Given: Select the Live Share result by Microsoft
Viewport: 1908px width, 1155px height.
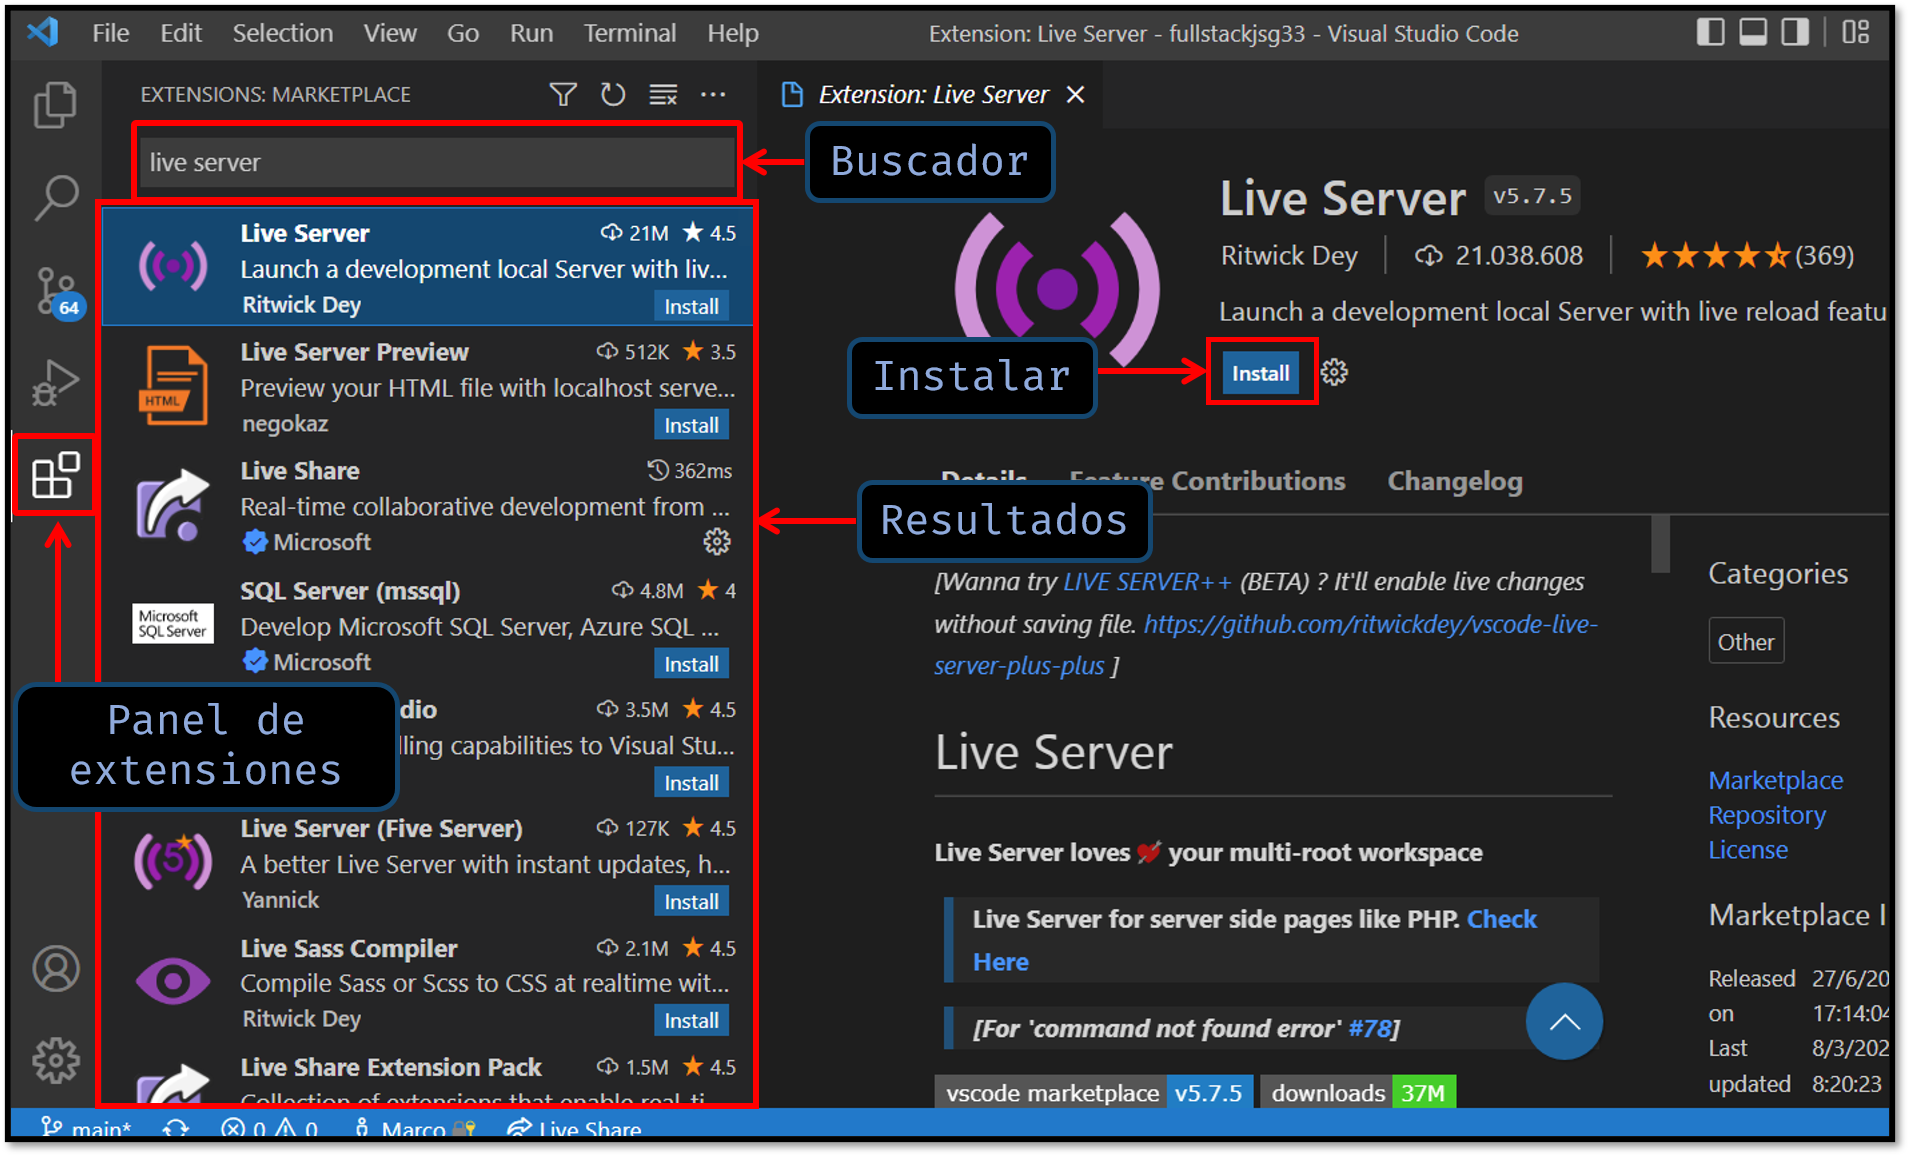Looking at the screenshot, I should [x=428, y=506].
